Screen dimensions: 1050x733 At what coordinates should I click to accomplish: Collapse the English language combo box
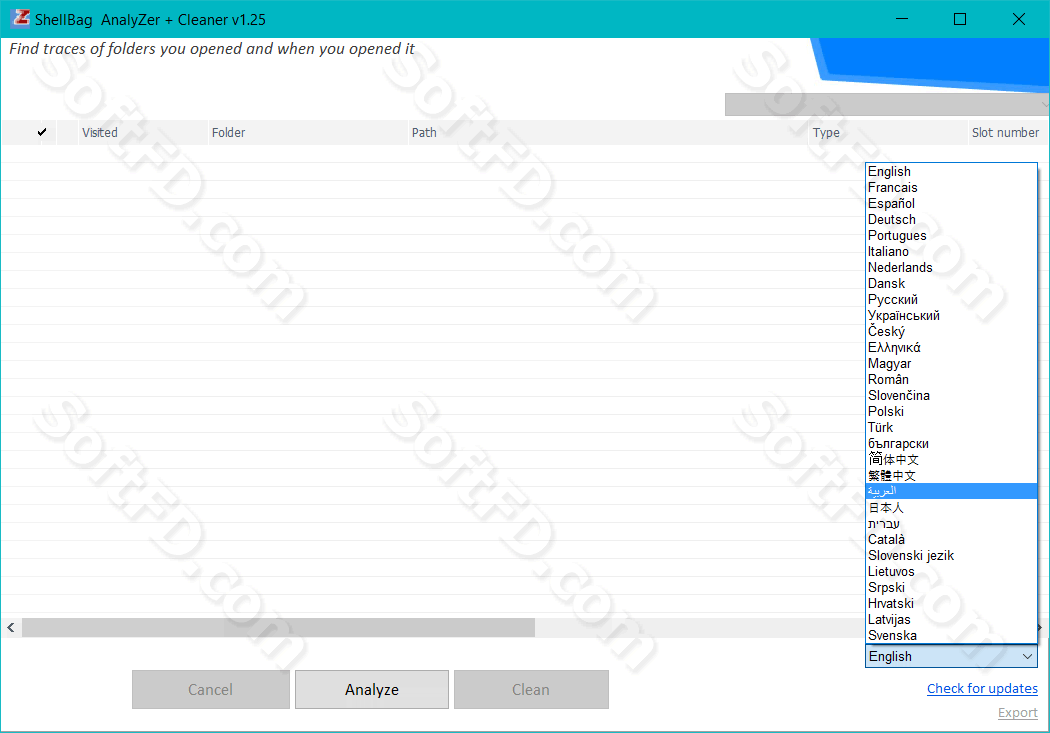point(951,657)
